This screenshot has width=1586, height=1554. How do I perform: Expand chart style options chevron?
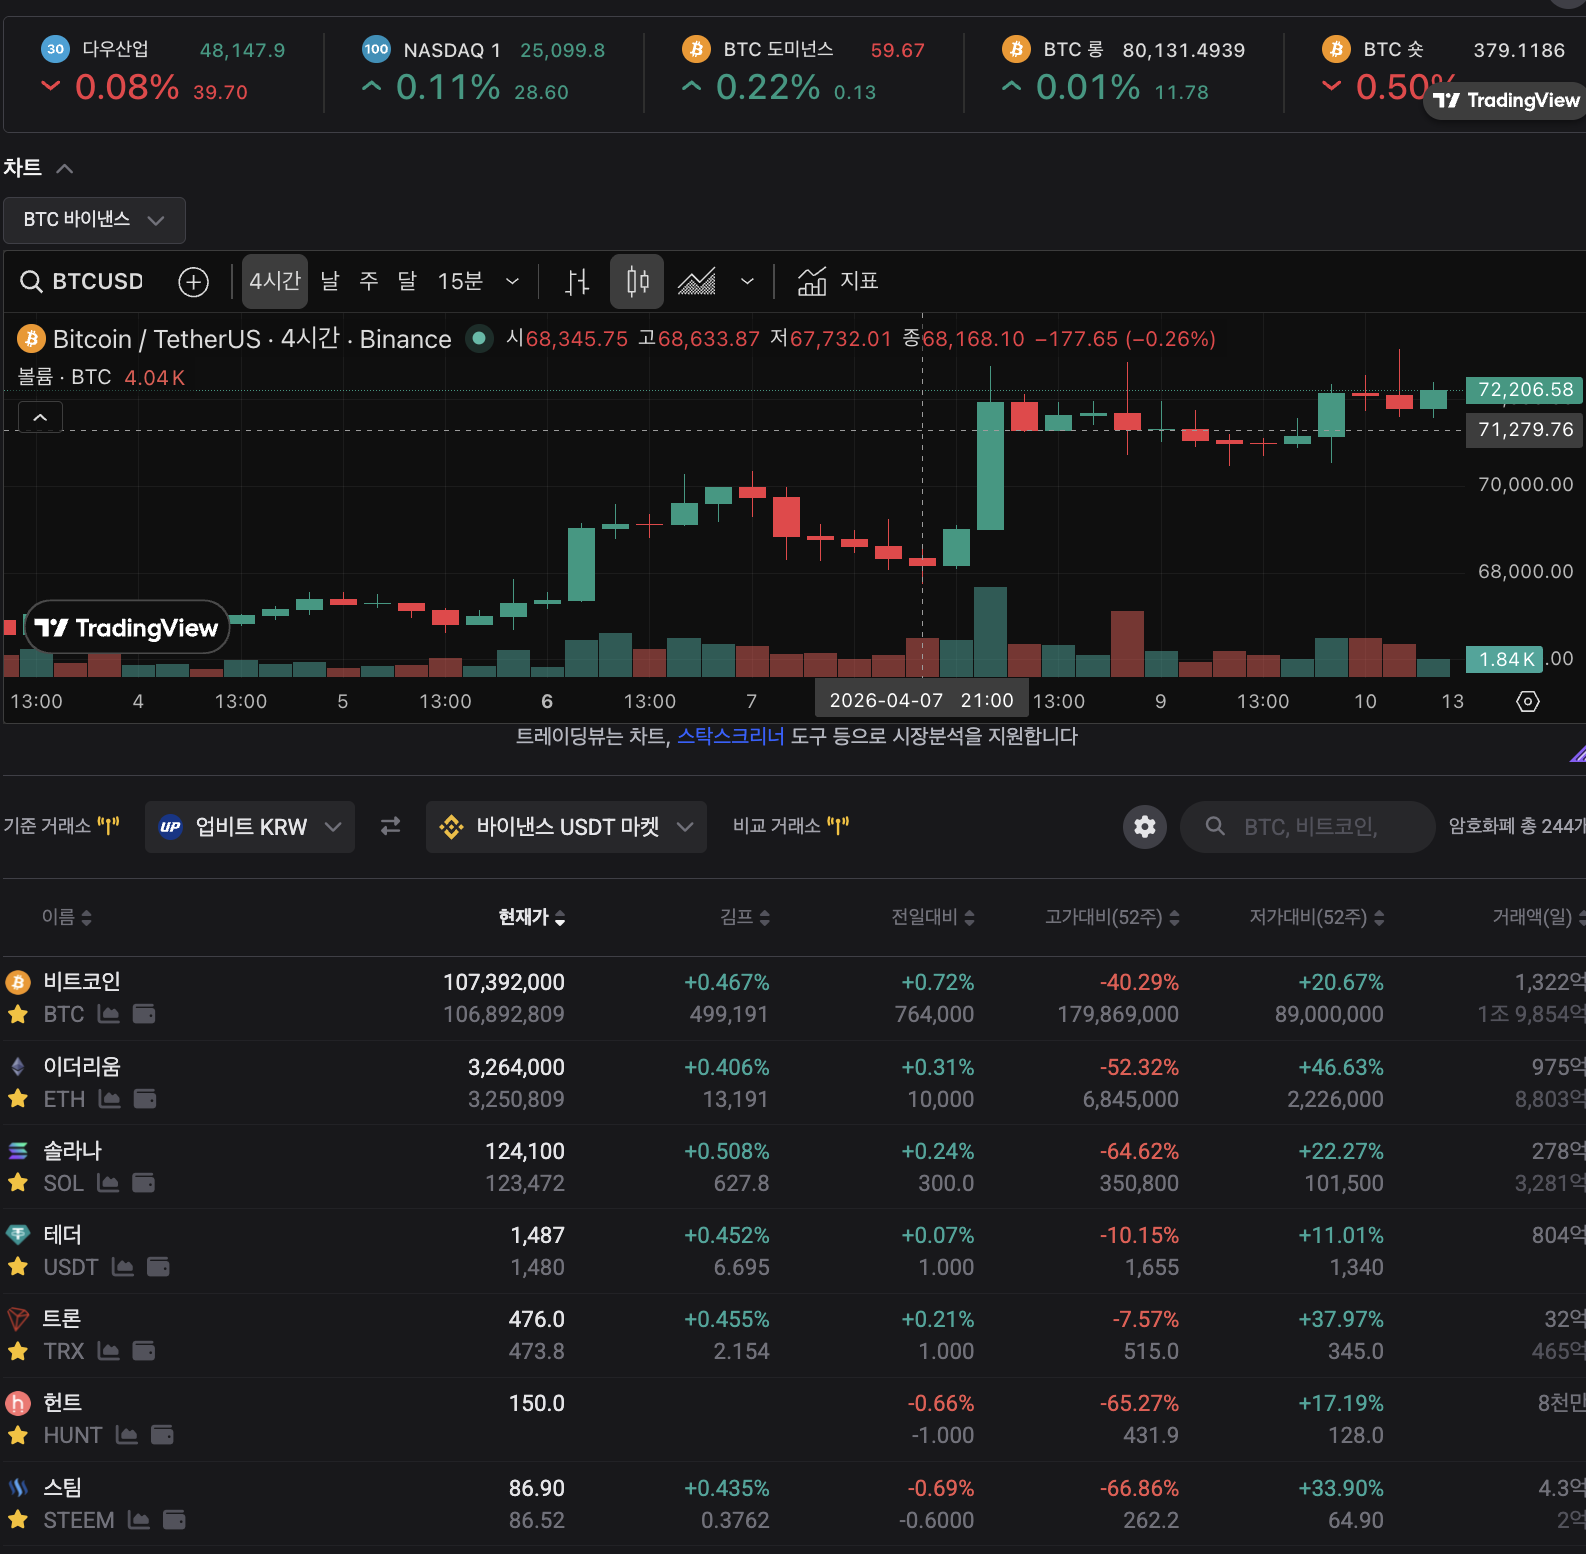[x=747, y=282]
